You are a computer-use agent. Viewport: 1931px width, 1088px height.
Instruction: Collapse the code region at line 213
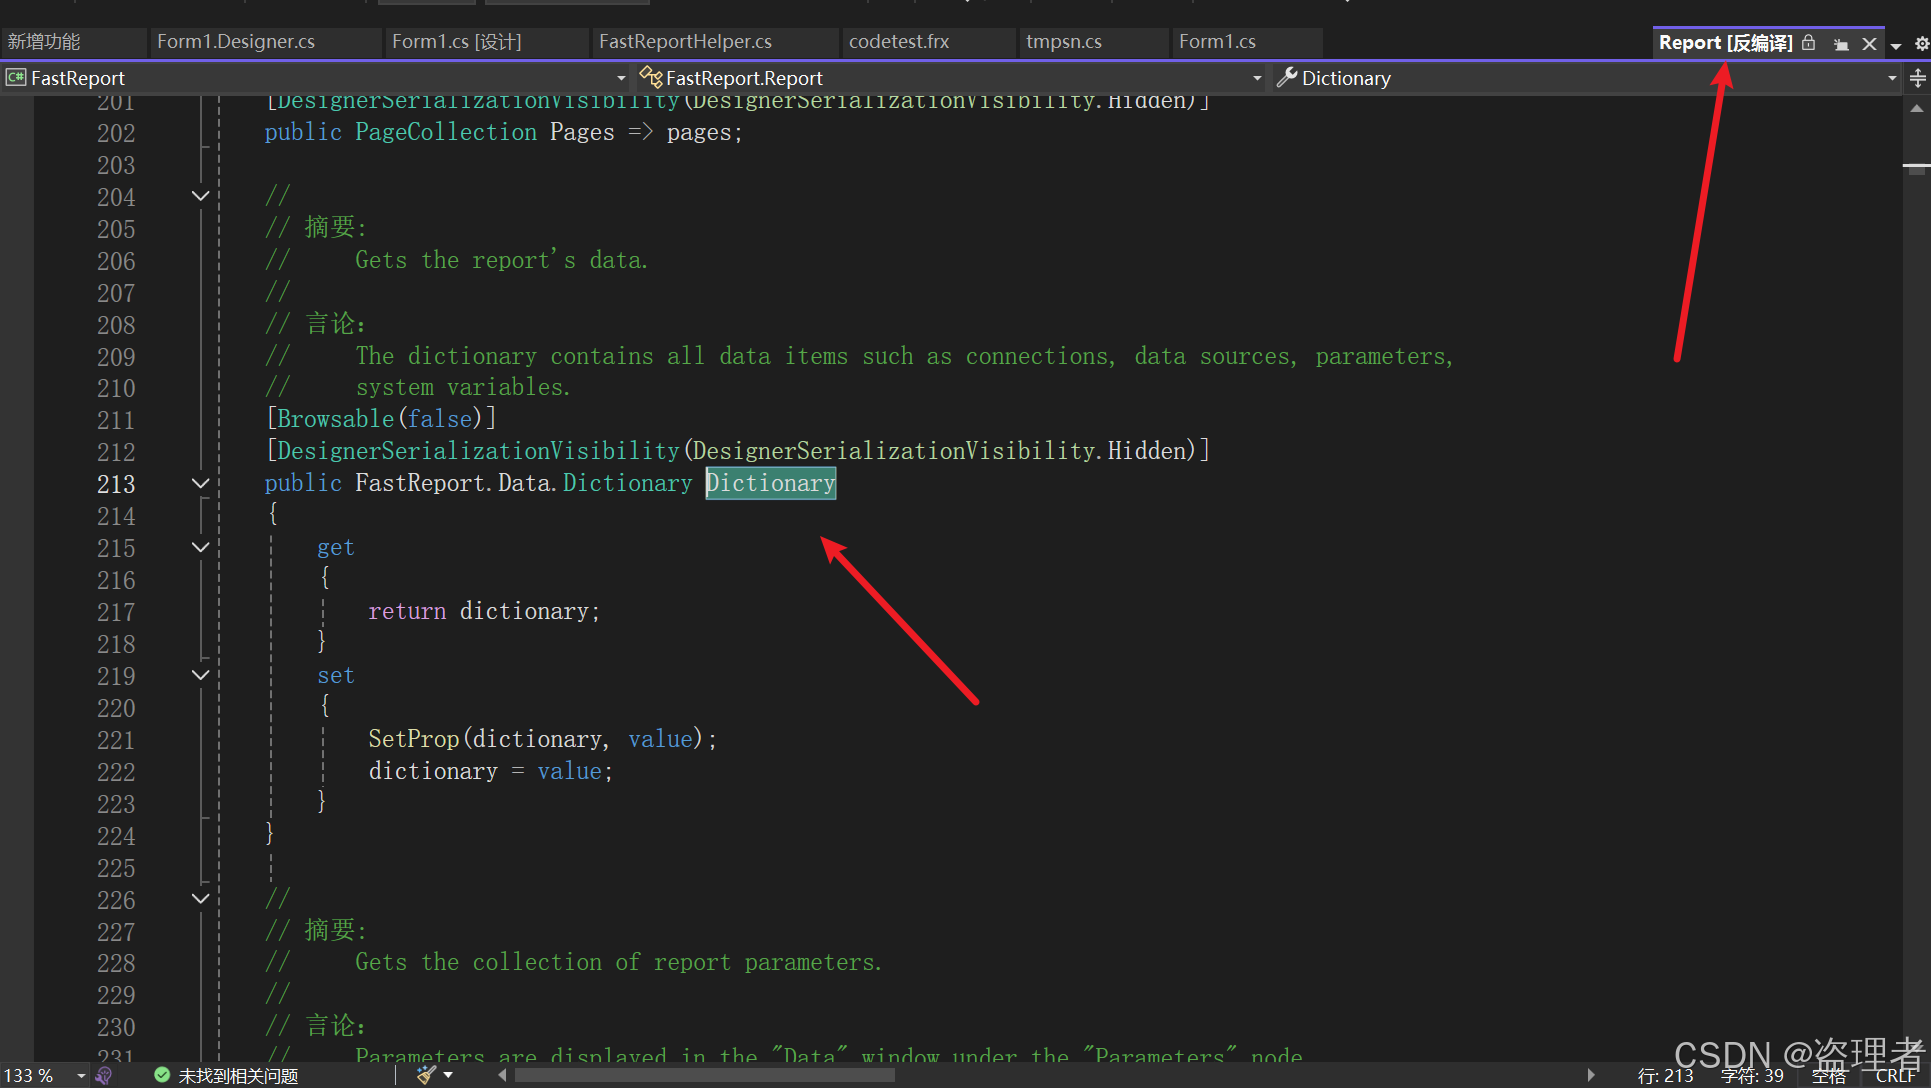[x=200, y=483]
